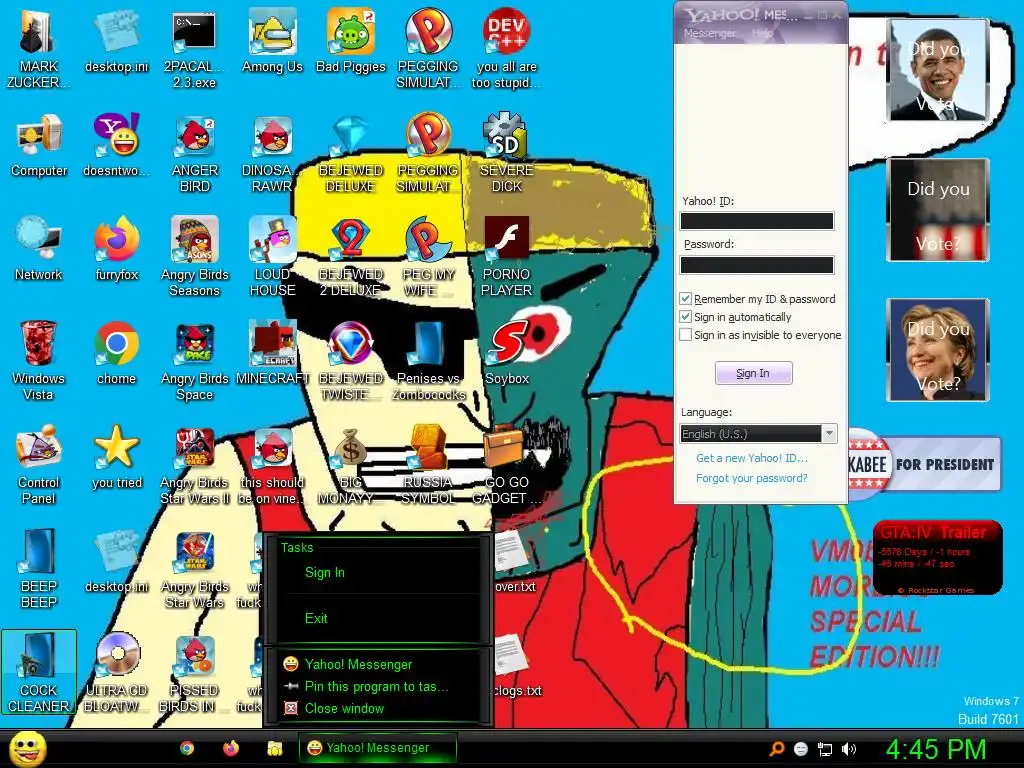
Task: Open the PISSED BIRDS IN desktop icon
Action: pyautogui.click(x=195, y=672)
